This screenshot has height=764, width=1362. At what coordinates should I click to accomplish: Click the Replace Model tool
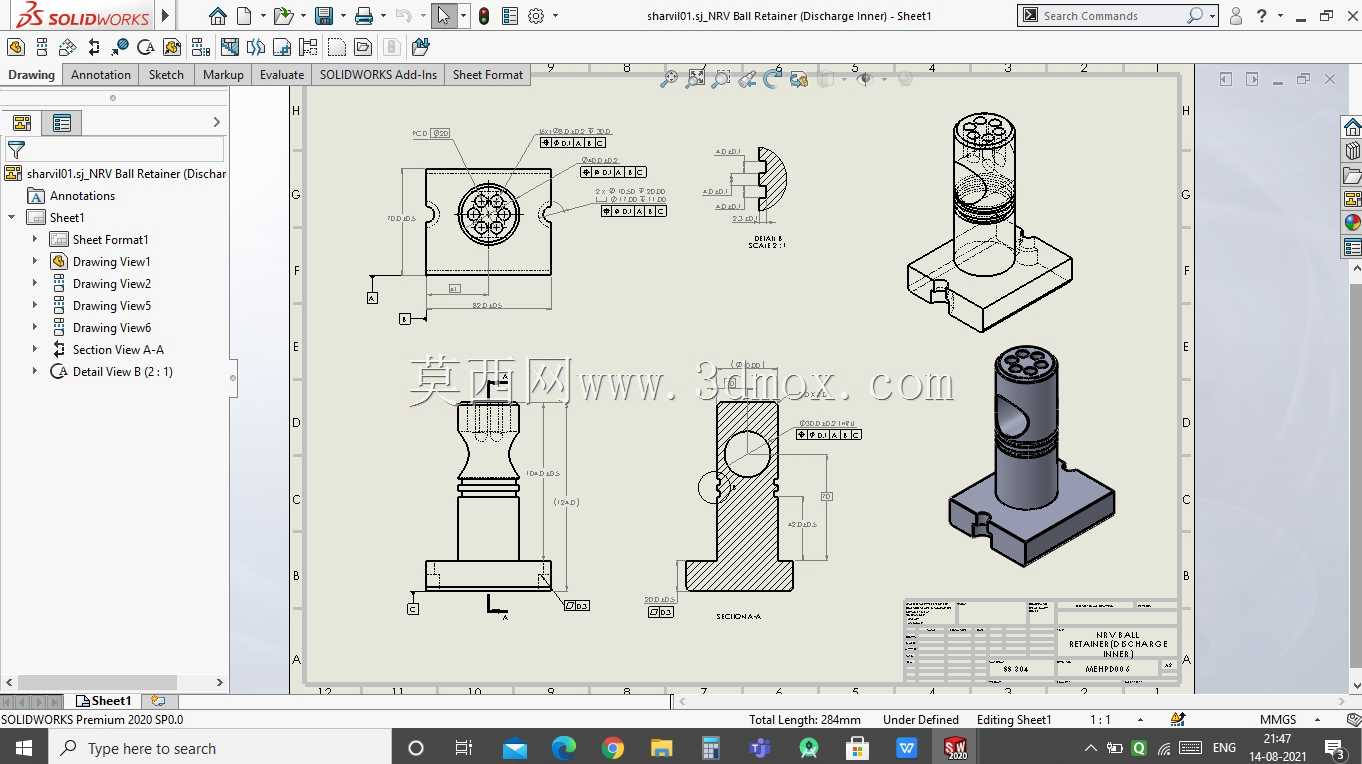click(x=420, y=47)
